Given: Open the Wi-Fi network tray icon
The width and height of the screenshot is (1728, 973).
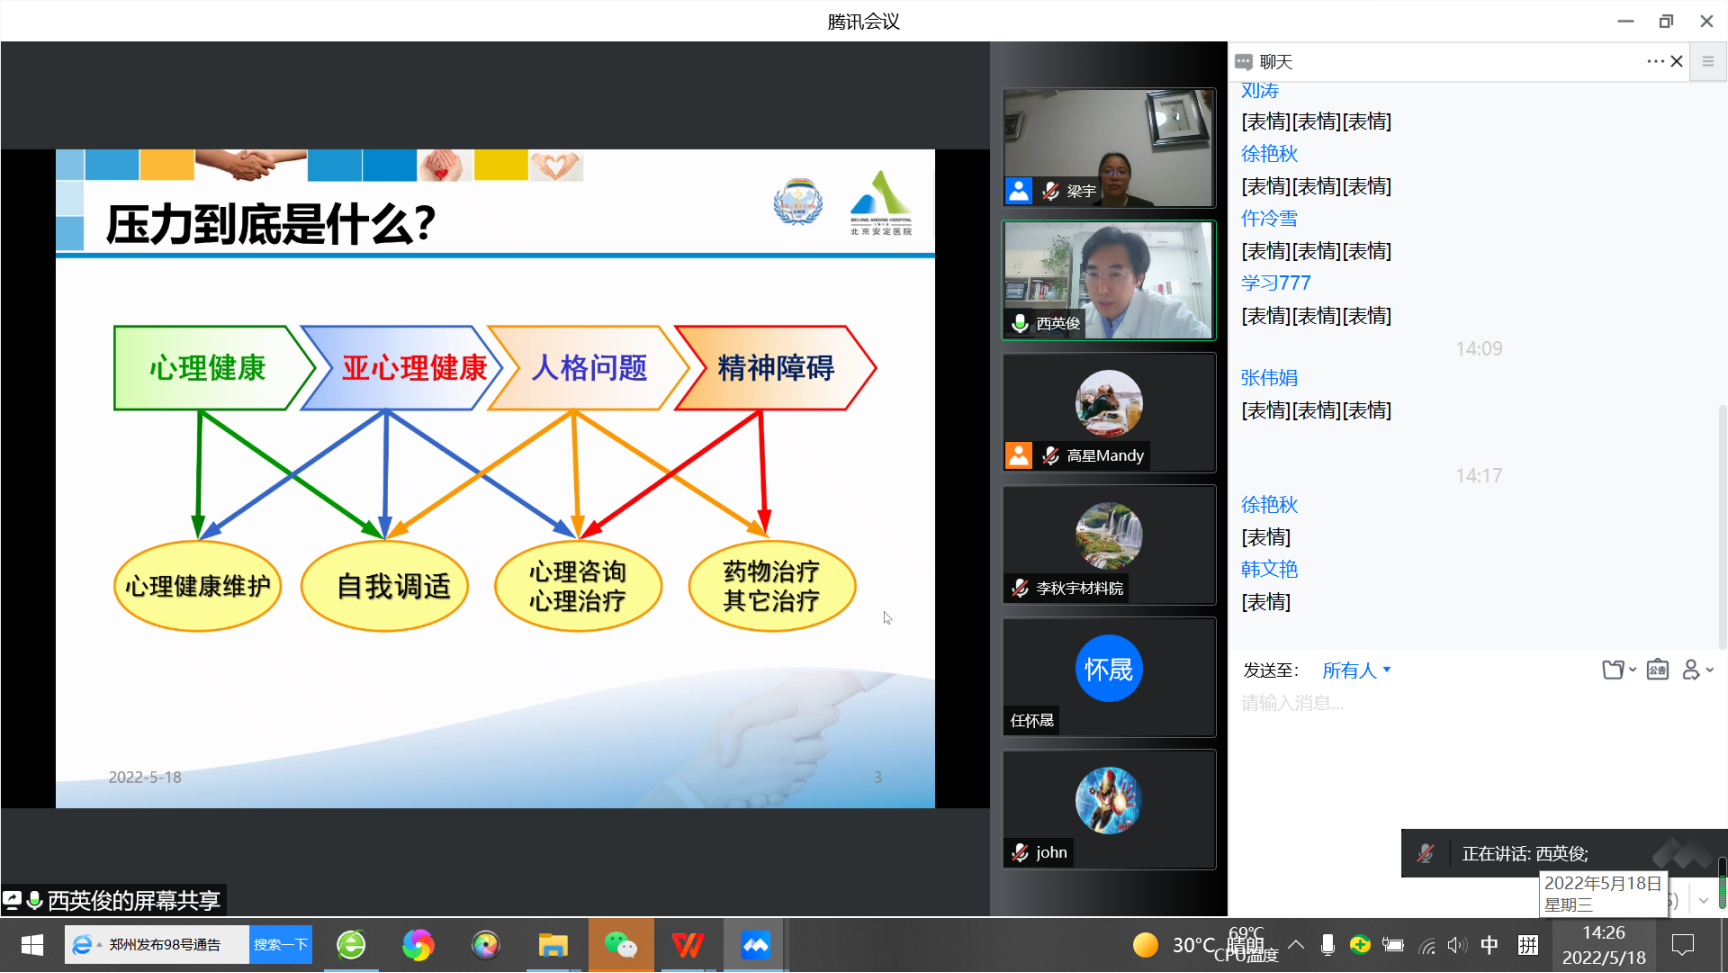Looking at the screenshot, I should click(1427, 945).
